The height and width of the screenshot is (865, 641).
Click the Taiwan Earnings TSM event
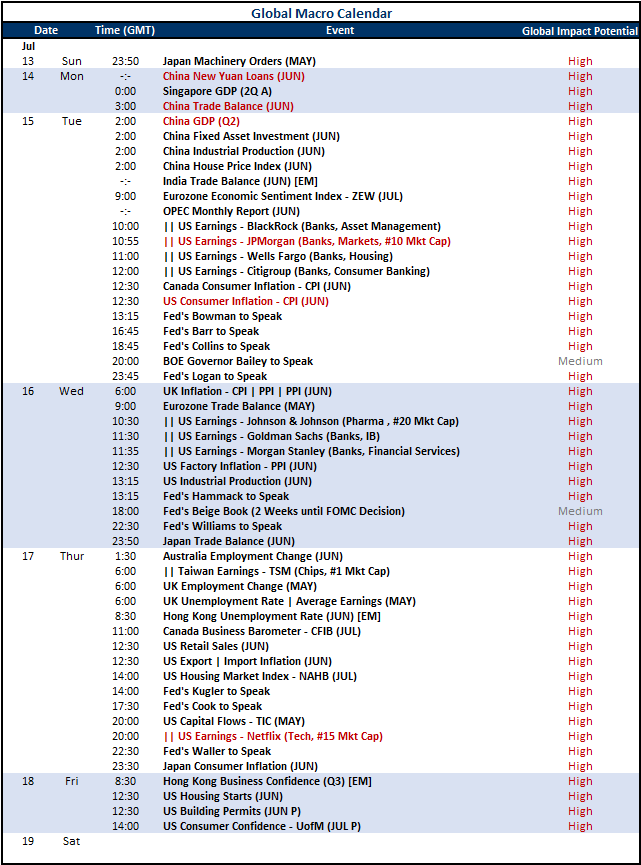277,571
